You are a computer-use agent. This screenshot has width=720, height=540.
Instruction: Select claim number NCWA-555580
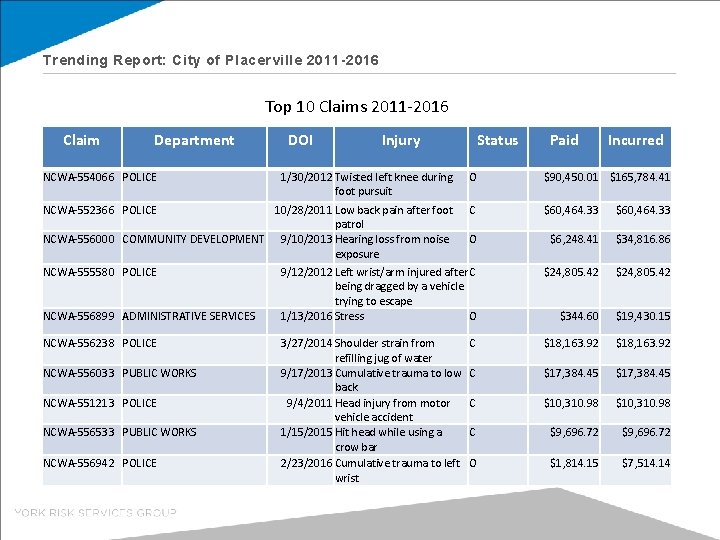(79, 272)
